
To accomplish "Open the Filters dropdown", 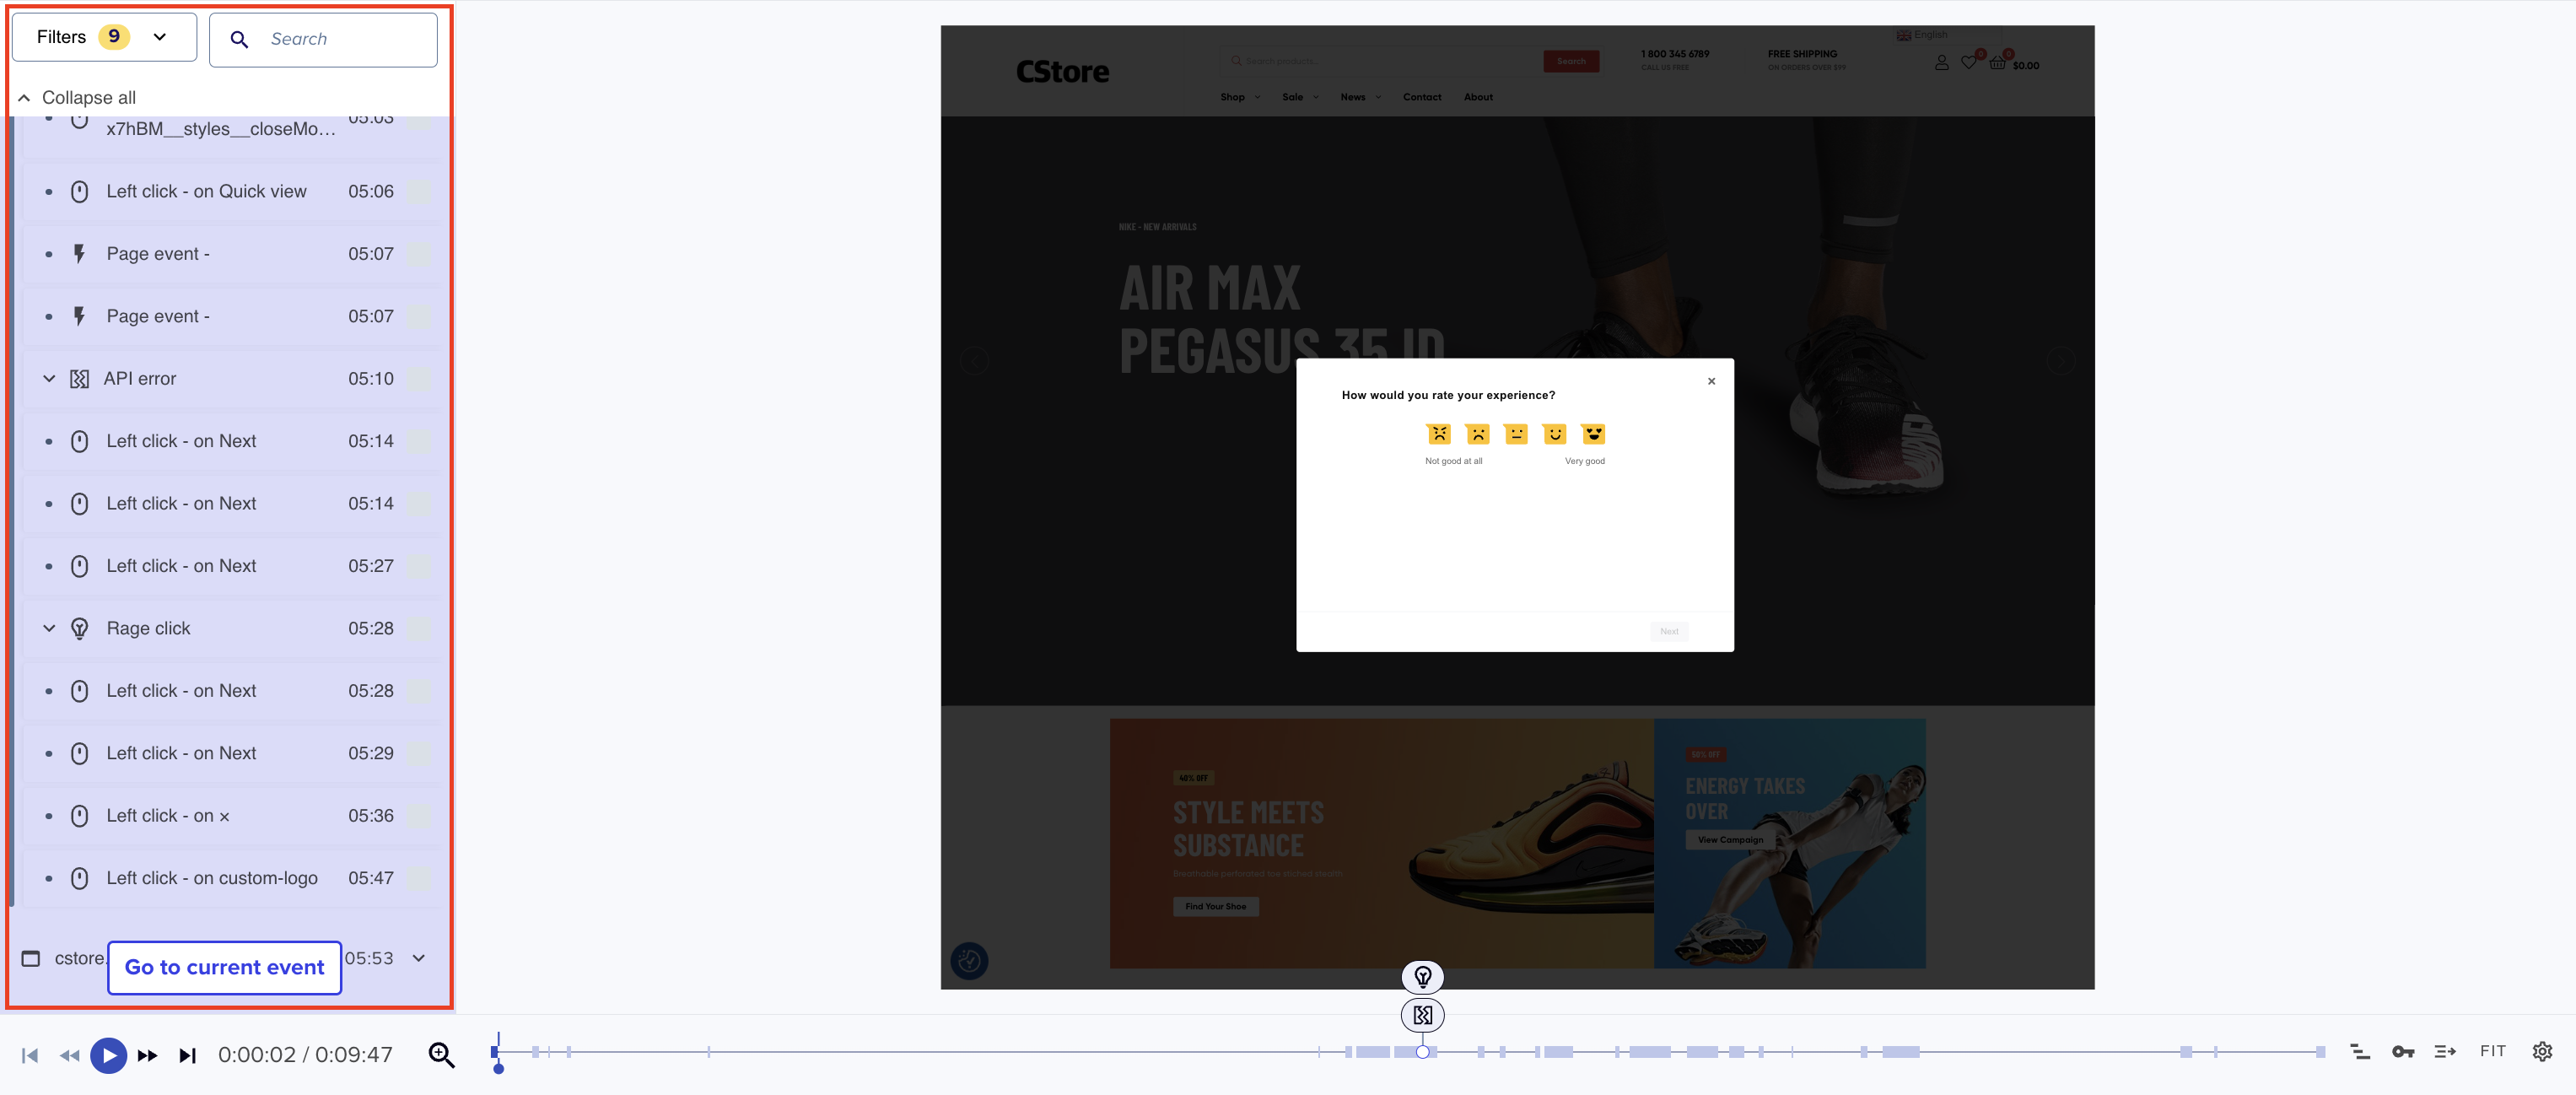I will coord(104,38).
